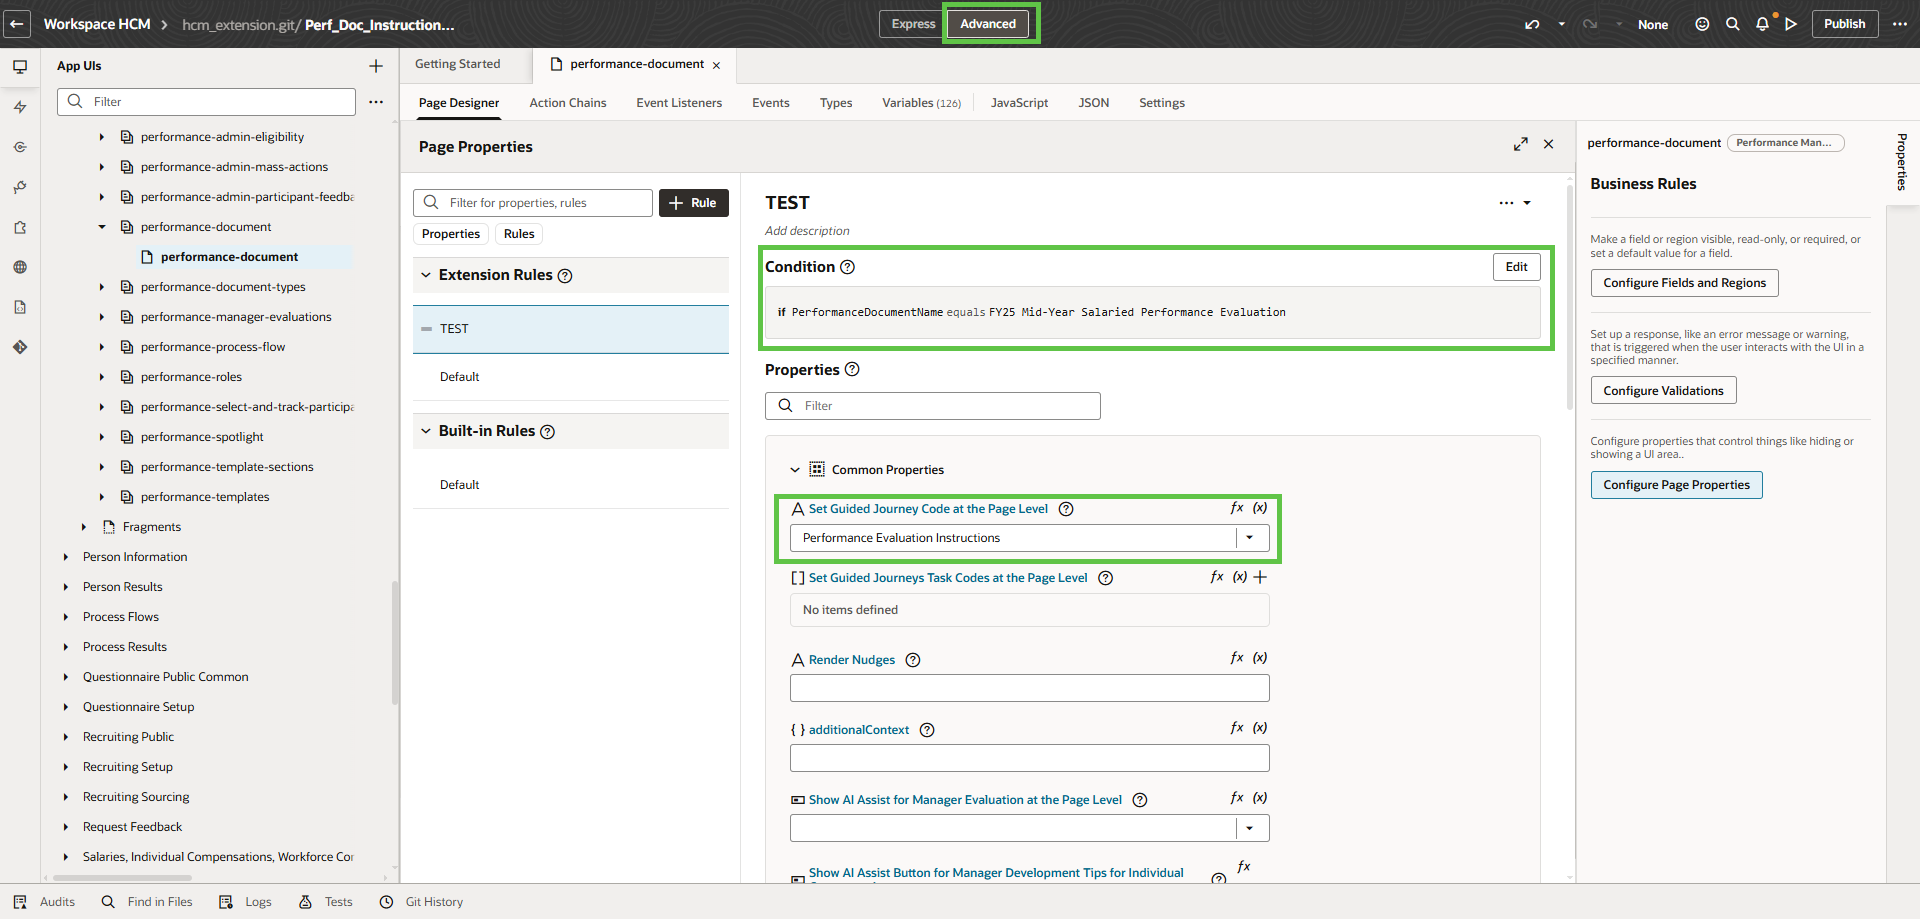The width and height of the screenshot is (1920, 919).
Task: Click the App UIs Filter input
Action: [x=207, y=102]
